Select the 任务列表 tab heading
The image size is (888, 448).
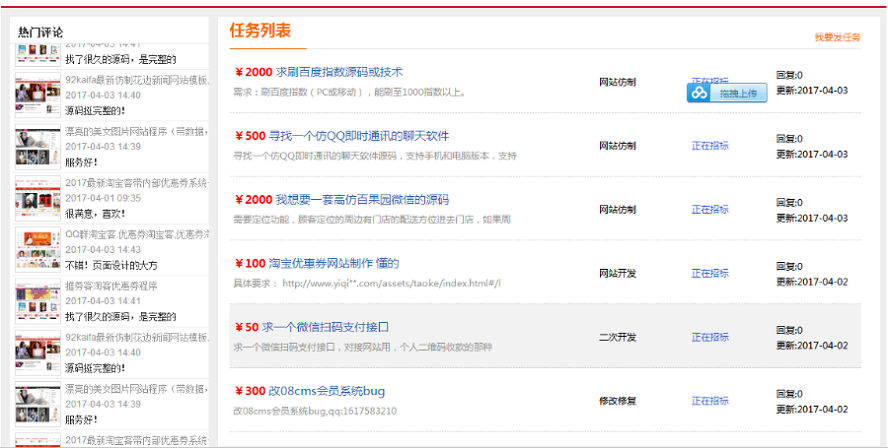coord(260,31)
